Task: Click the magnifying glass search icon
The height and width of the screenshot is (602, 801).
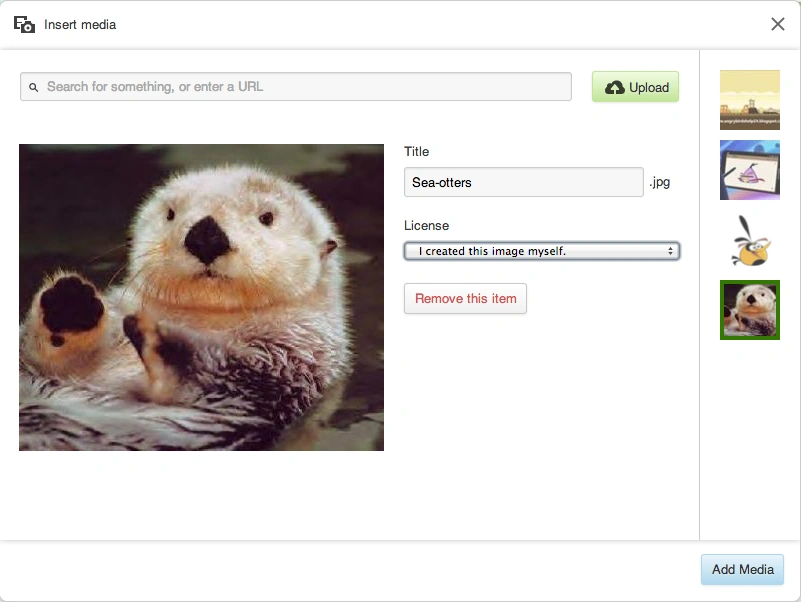Action: pyautogui.click(x=33, y=87)
